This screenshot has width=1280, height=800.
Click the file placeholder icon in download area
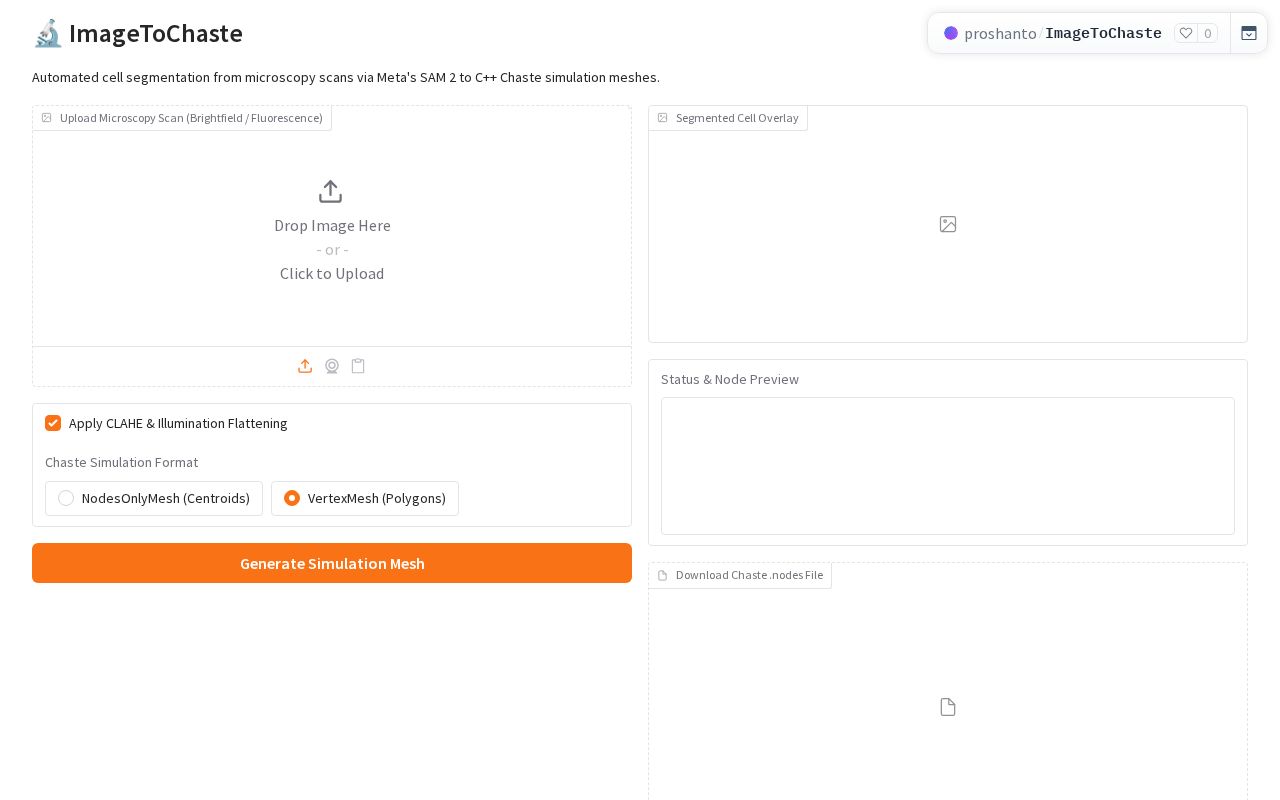point(948,707)
